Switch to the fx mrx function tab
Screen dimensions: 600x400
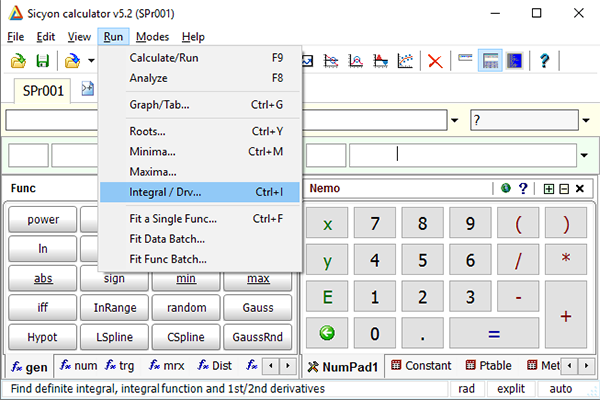click(x=167, y=366)
